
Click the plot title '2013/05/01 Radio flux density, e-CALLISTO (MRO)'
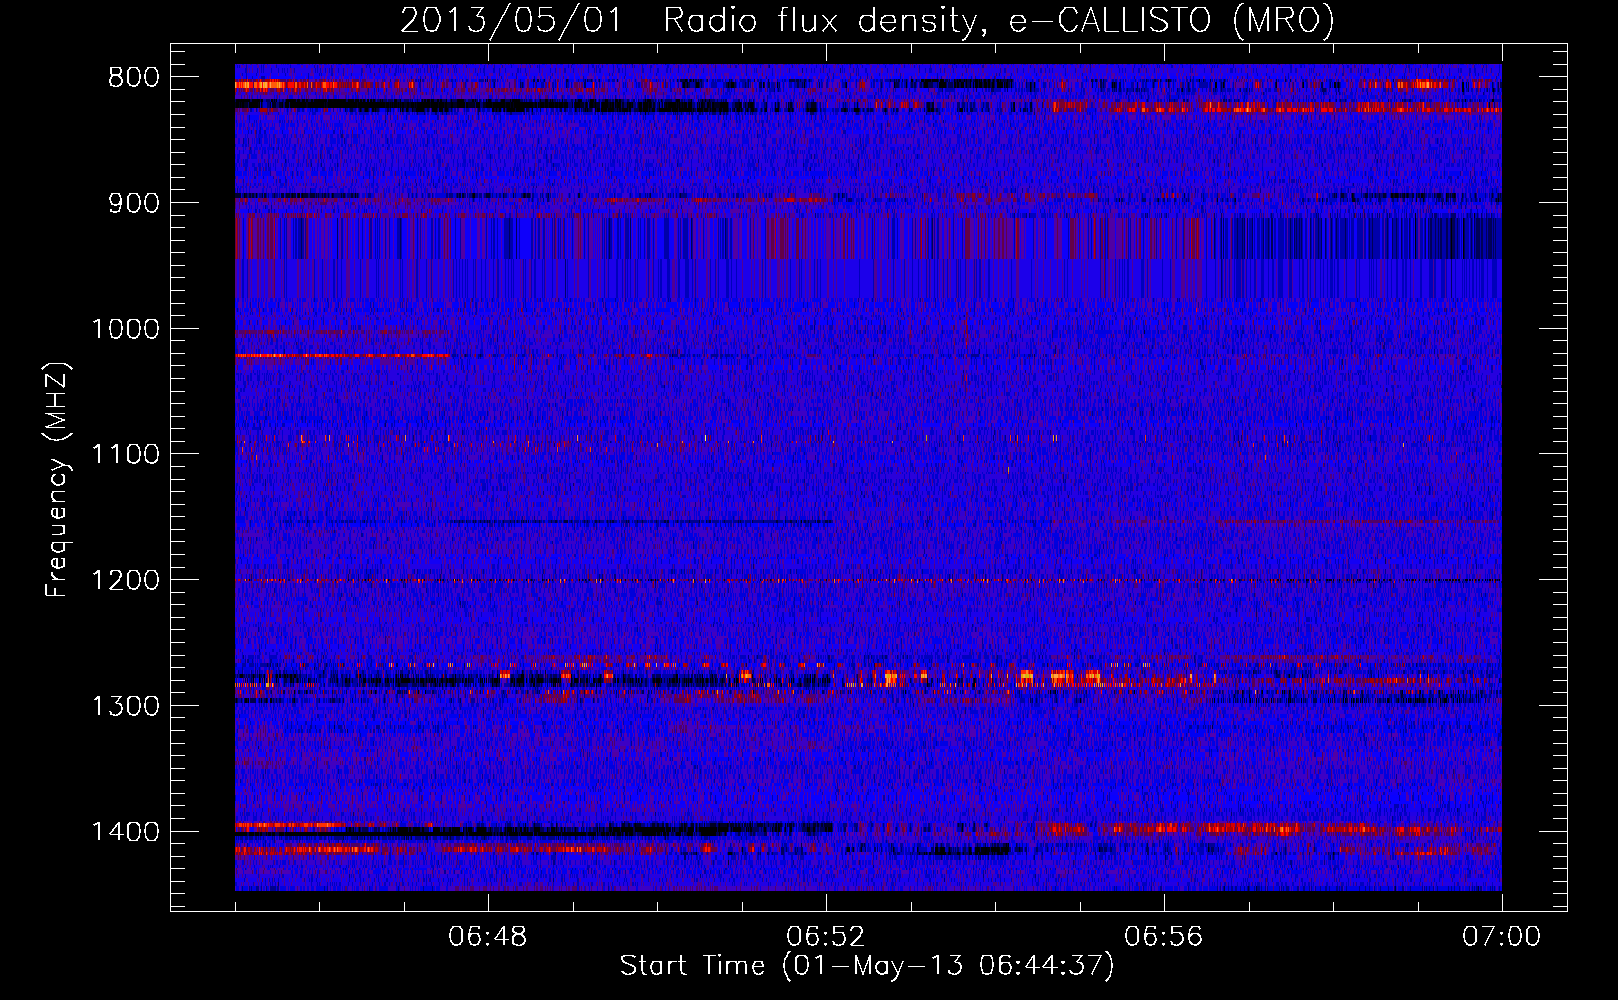(867, 20)
